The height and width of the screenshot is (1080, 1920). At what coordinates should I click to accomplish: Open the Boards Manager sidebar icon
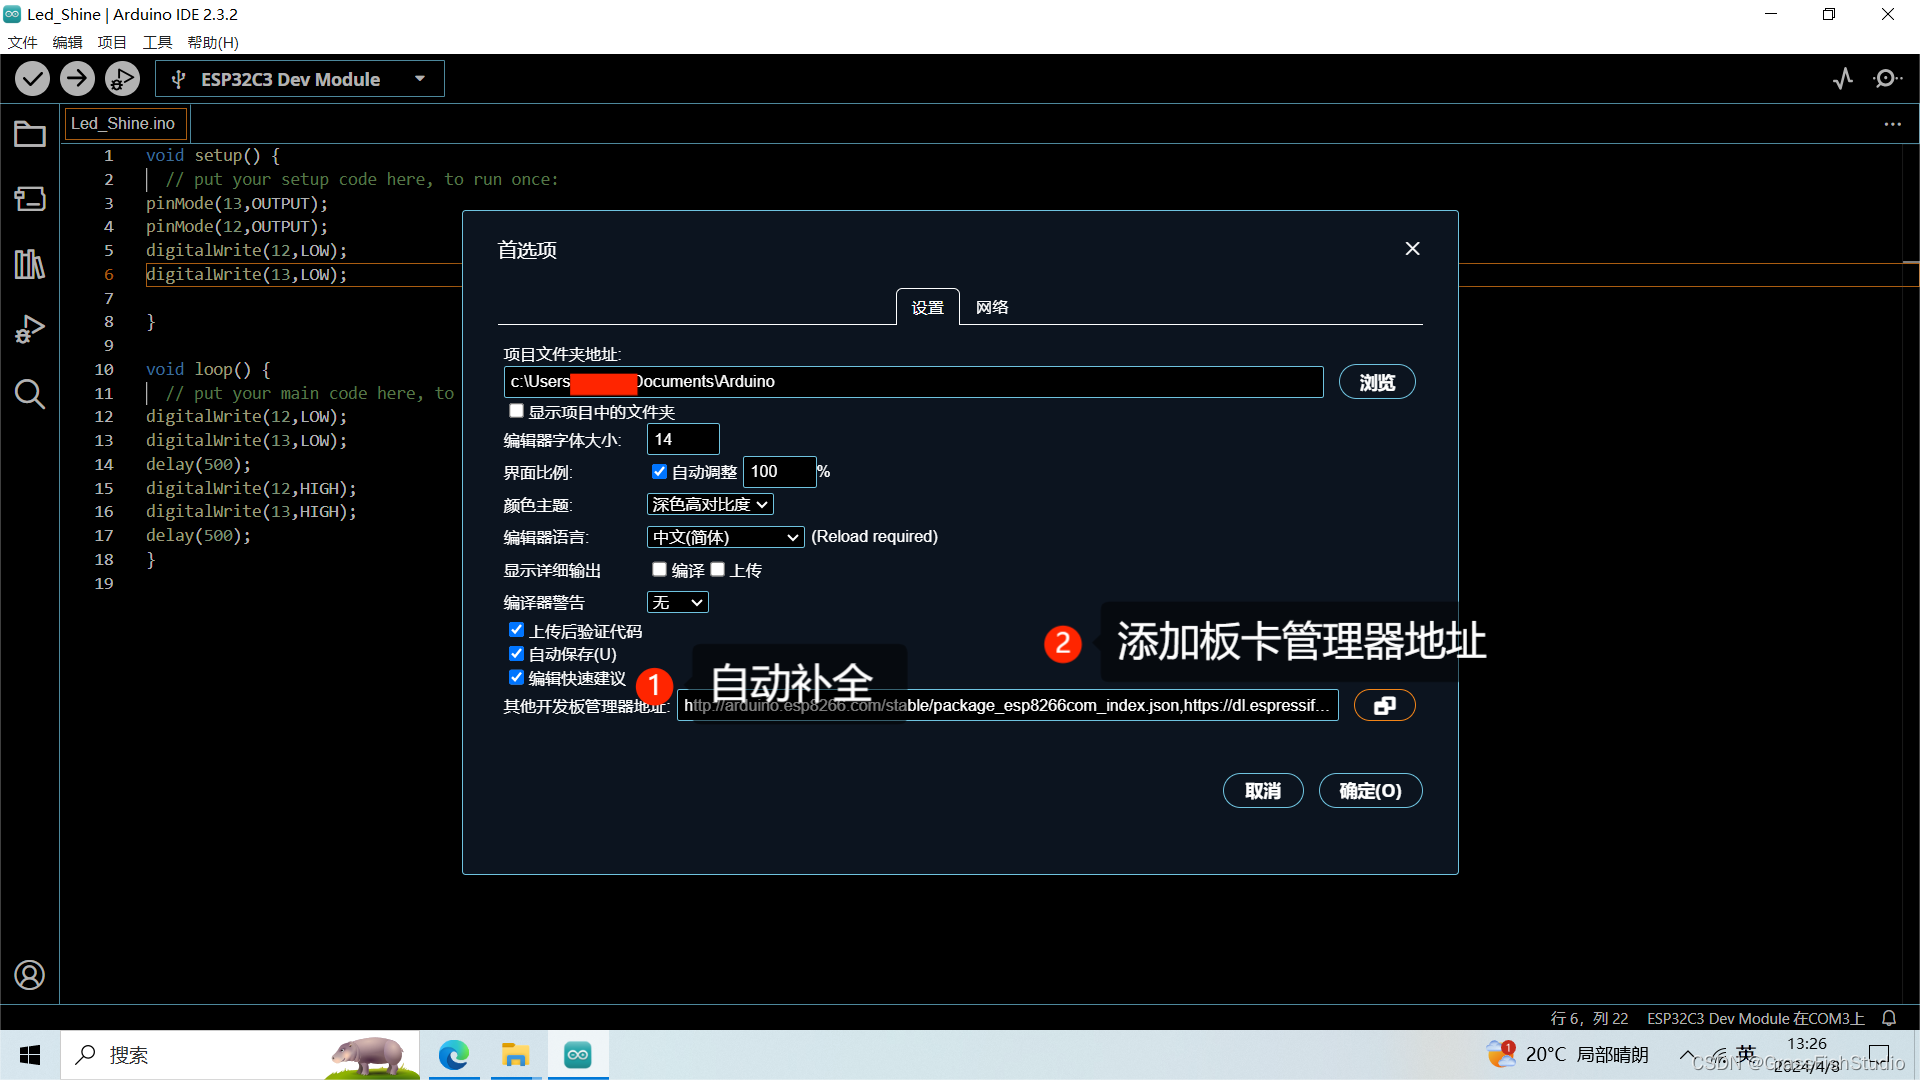[29, 198]
